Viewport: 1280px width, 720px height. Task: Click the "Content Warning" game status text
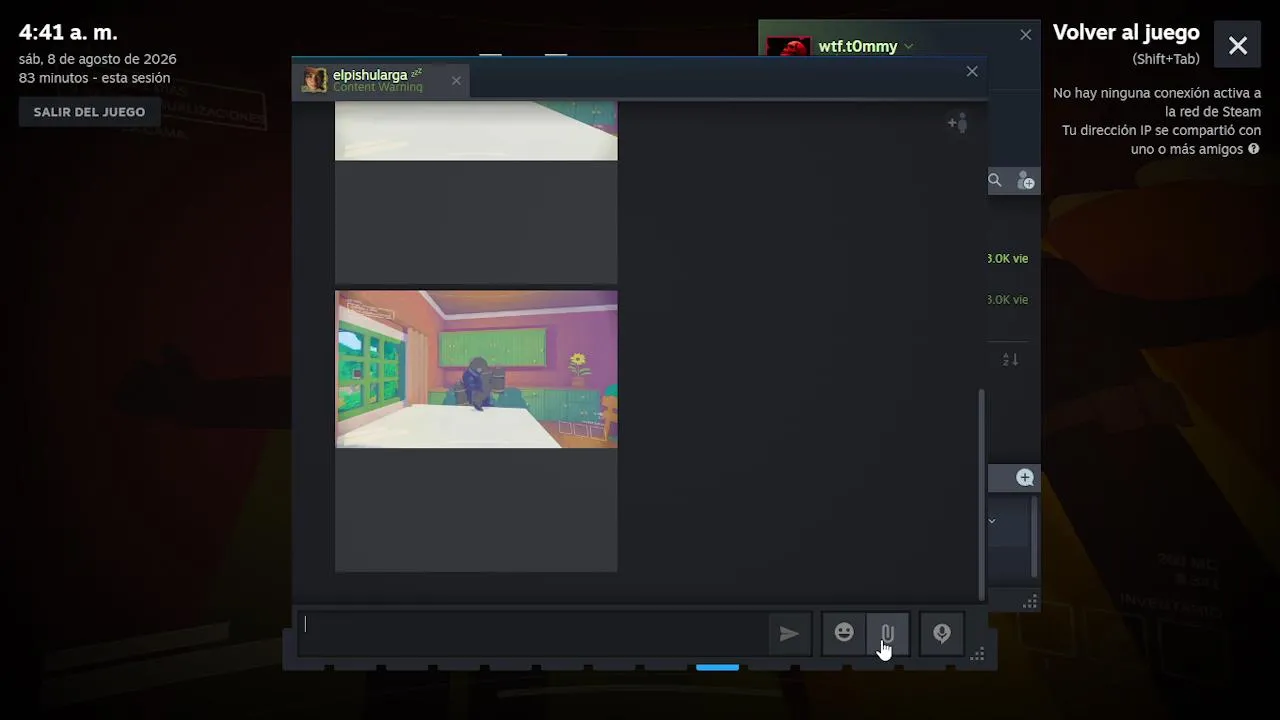tap(378, 87)
